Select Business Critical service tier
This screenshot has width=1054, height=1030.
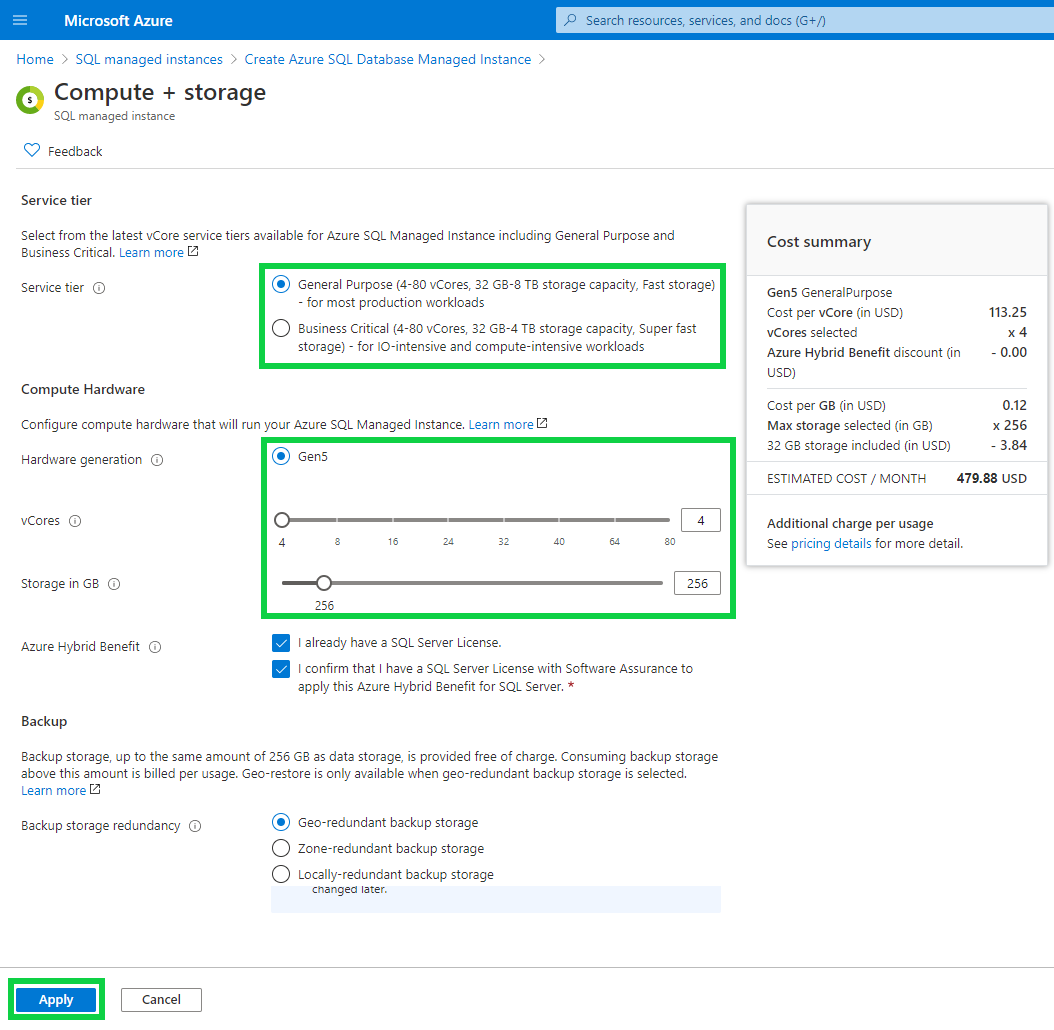281,328
